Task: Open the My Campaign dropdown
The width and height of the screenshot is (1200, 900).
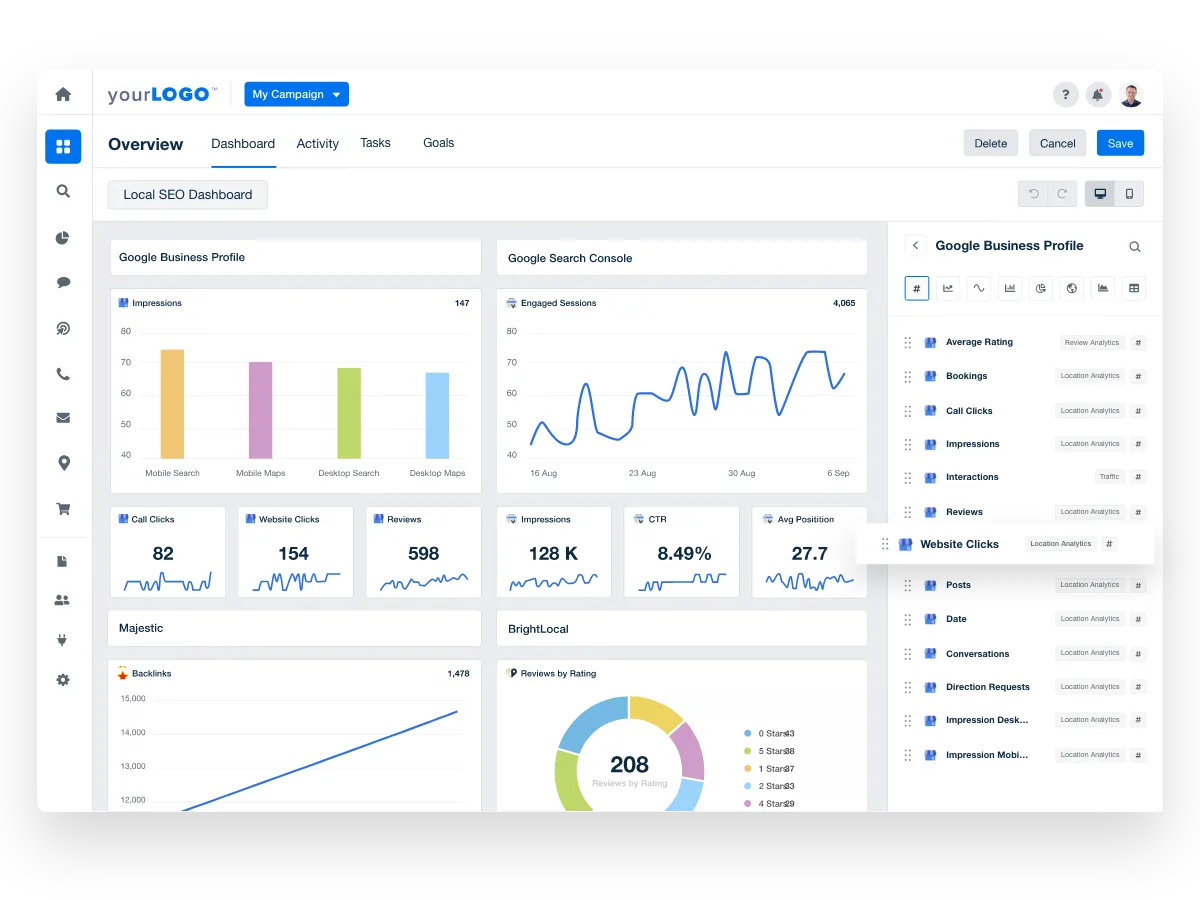Action: tap(296, 94)
